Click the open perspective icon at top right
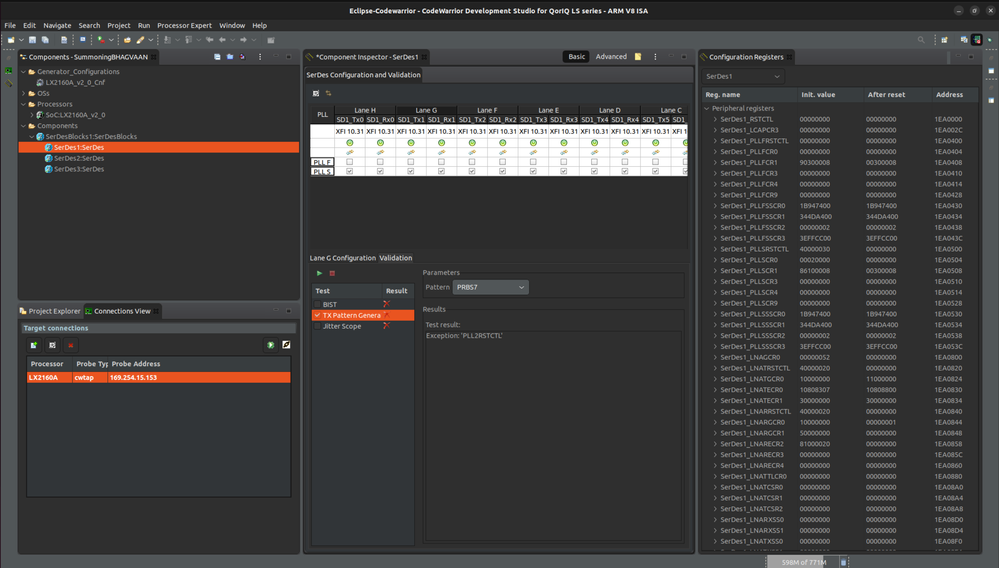Screen dimensions: 999x568 [944, 40]
